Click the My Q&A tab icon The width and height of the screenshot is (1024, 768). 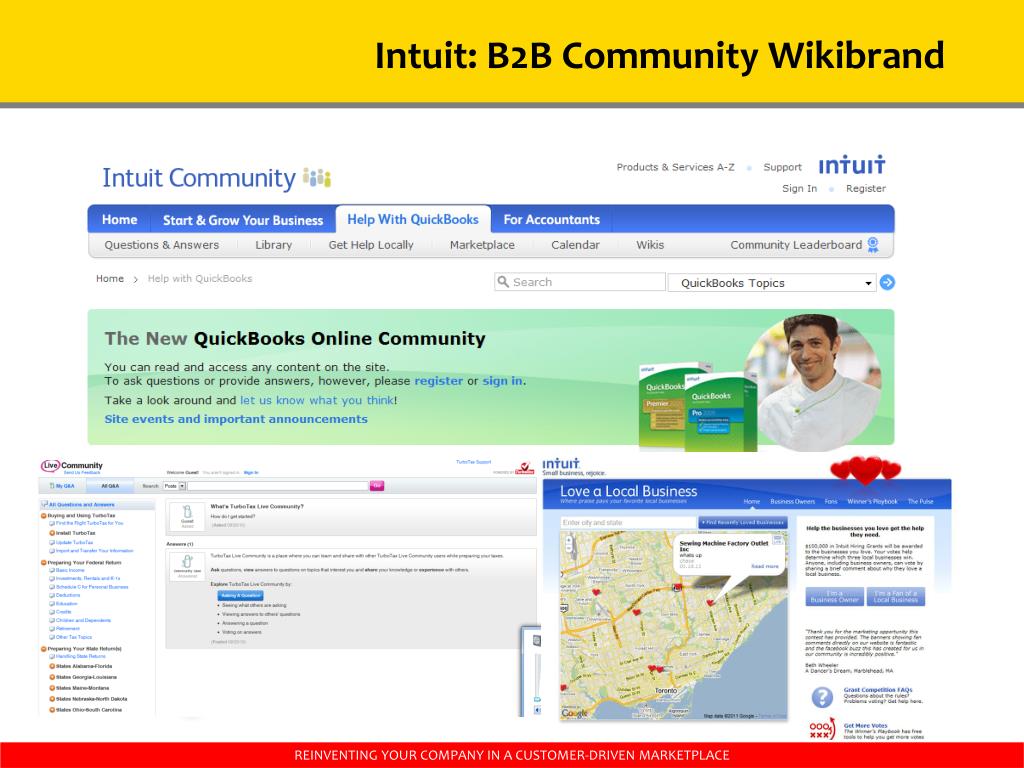click(x=53, y=486)
